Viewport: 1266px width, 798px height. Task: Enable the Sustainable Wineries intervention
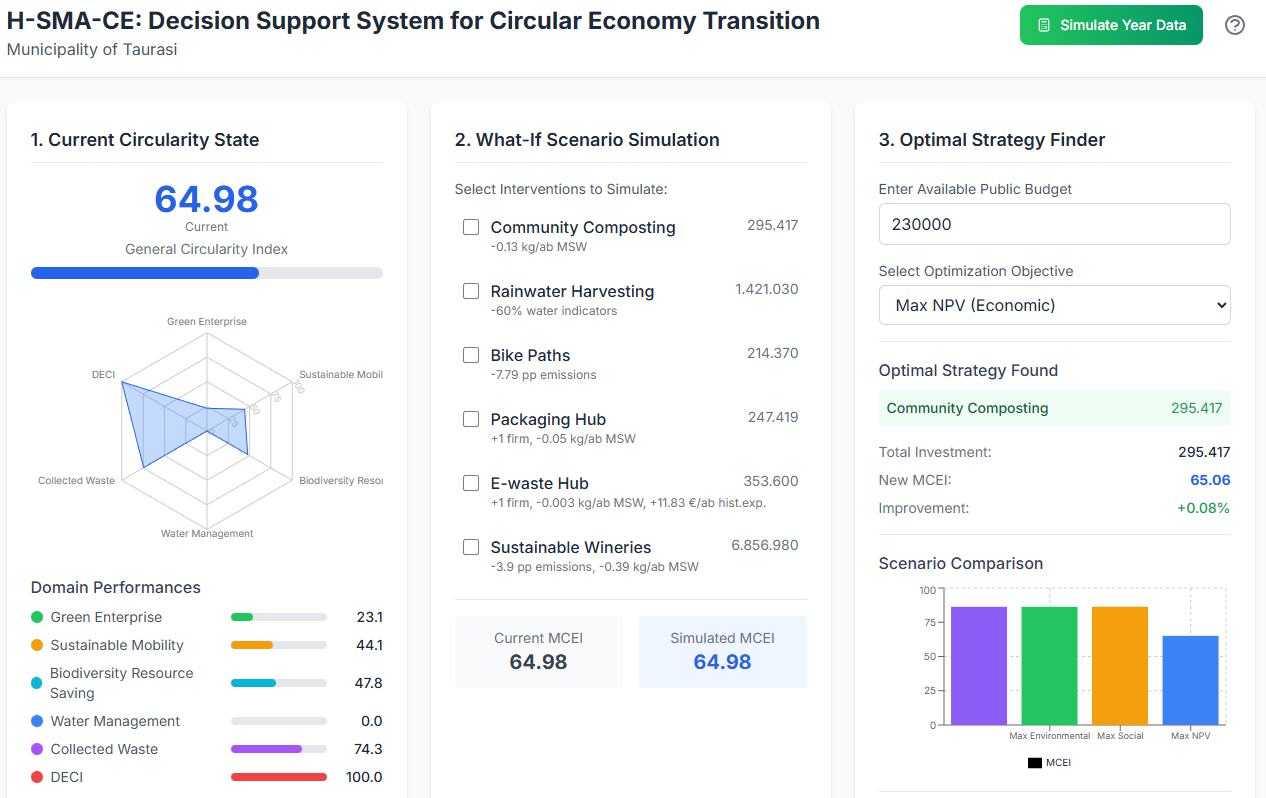click(471, 547)
